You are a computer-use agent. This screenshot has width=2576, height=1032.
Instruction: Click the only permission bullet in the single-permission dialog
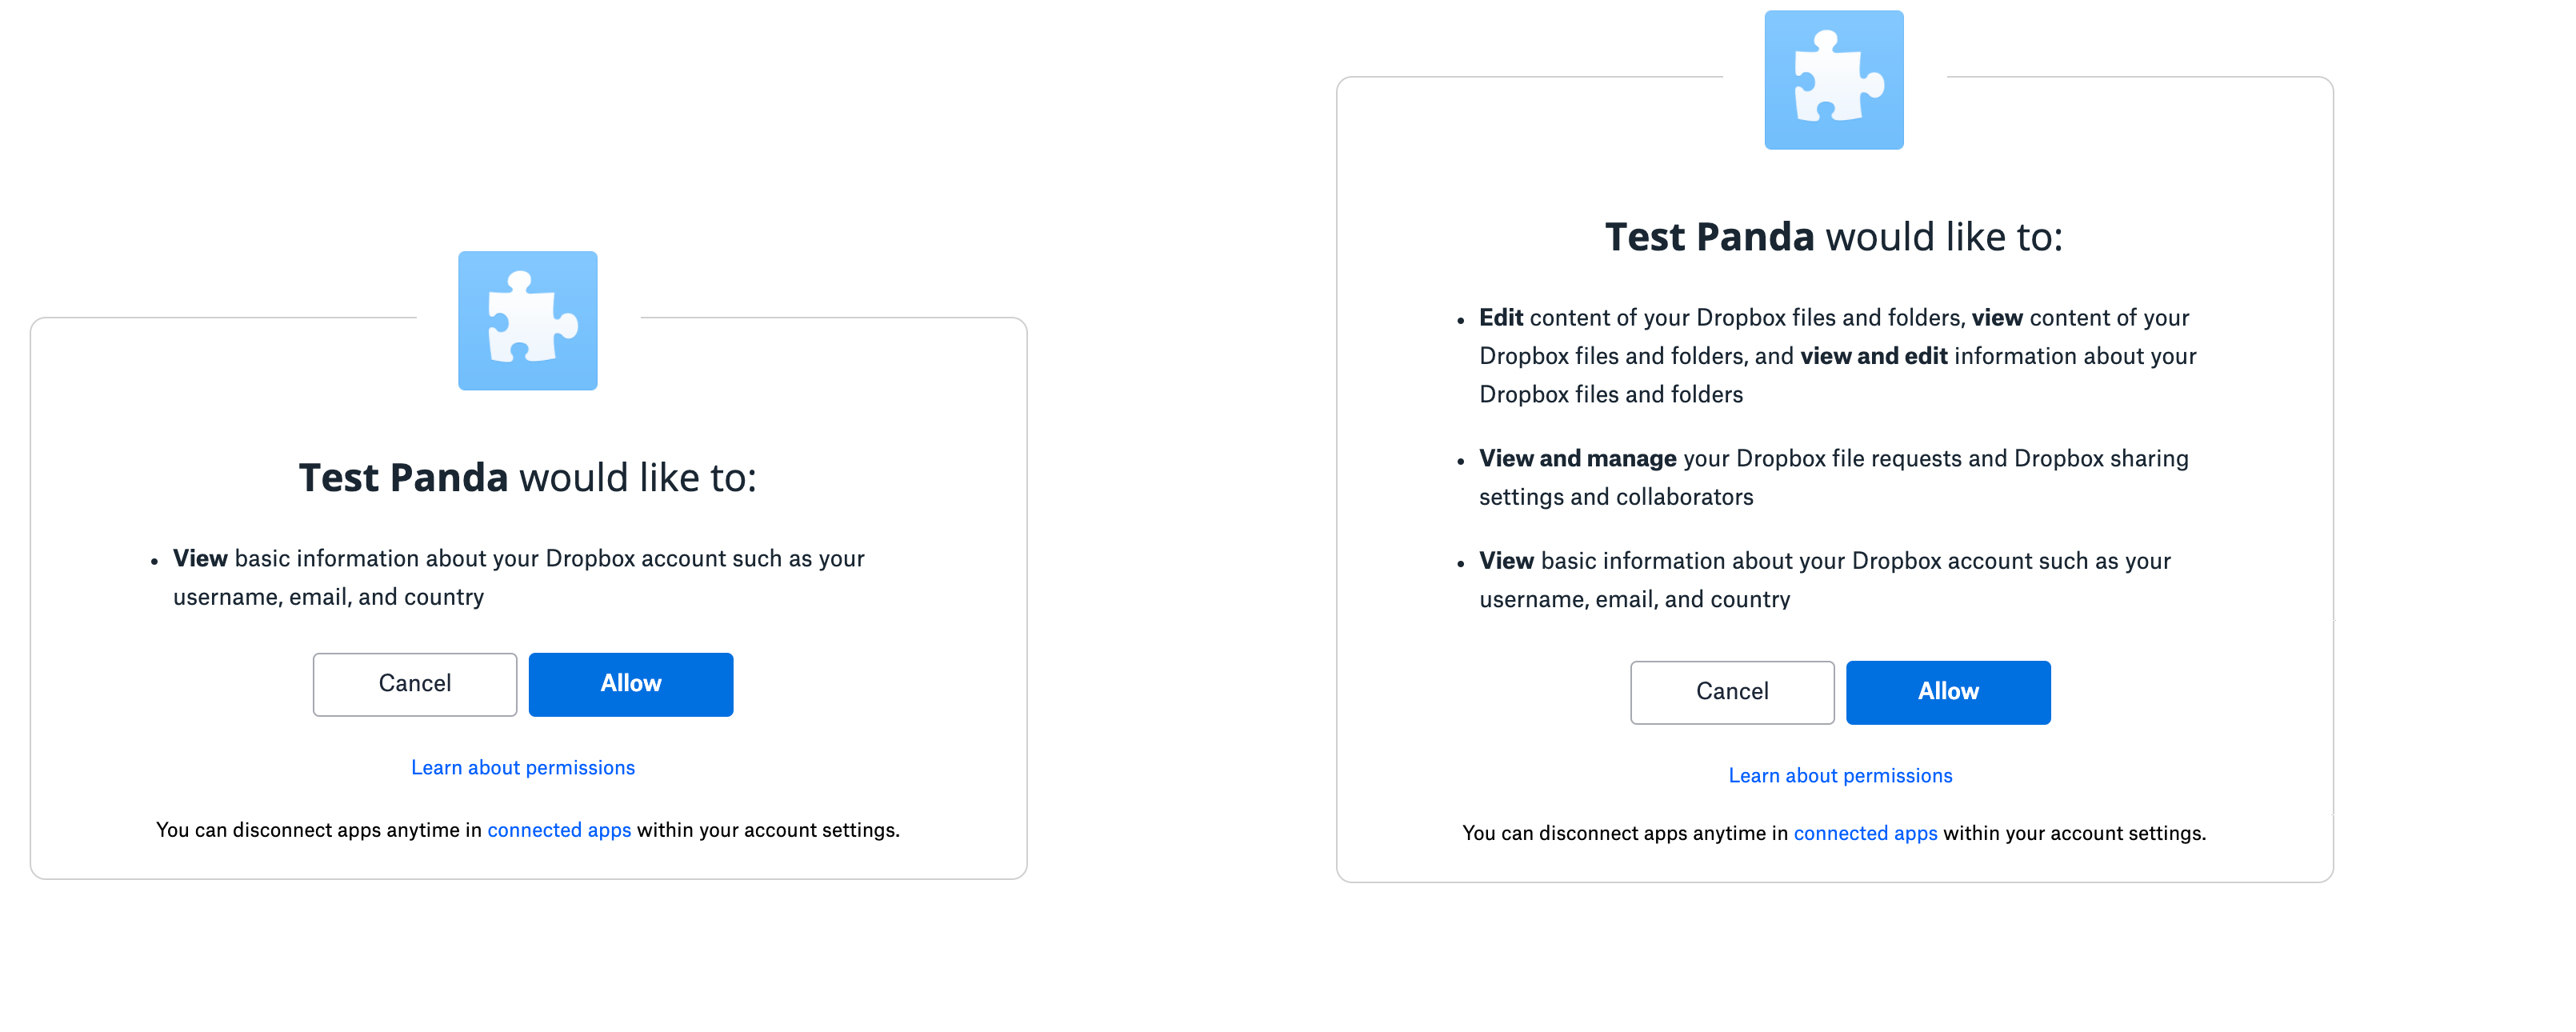coord(518,577)
